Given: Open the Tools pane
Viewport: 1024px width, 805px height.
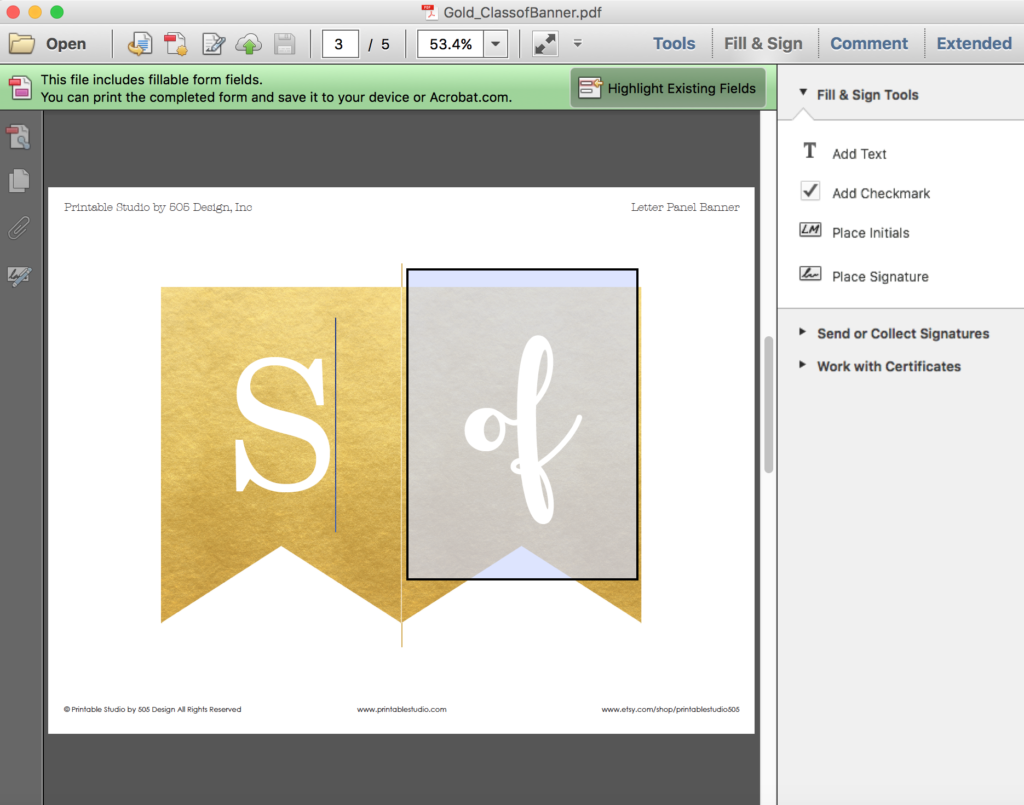Looking at the screenshot, I should tap(673, 43).
